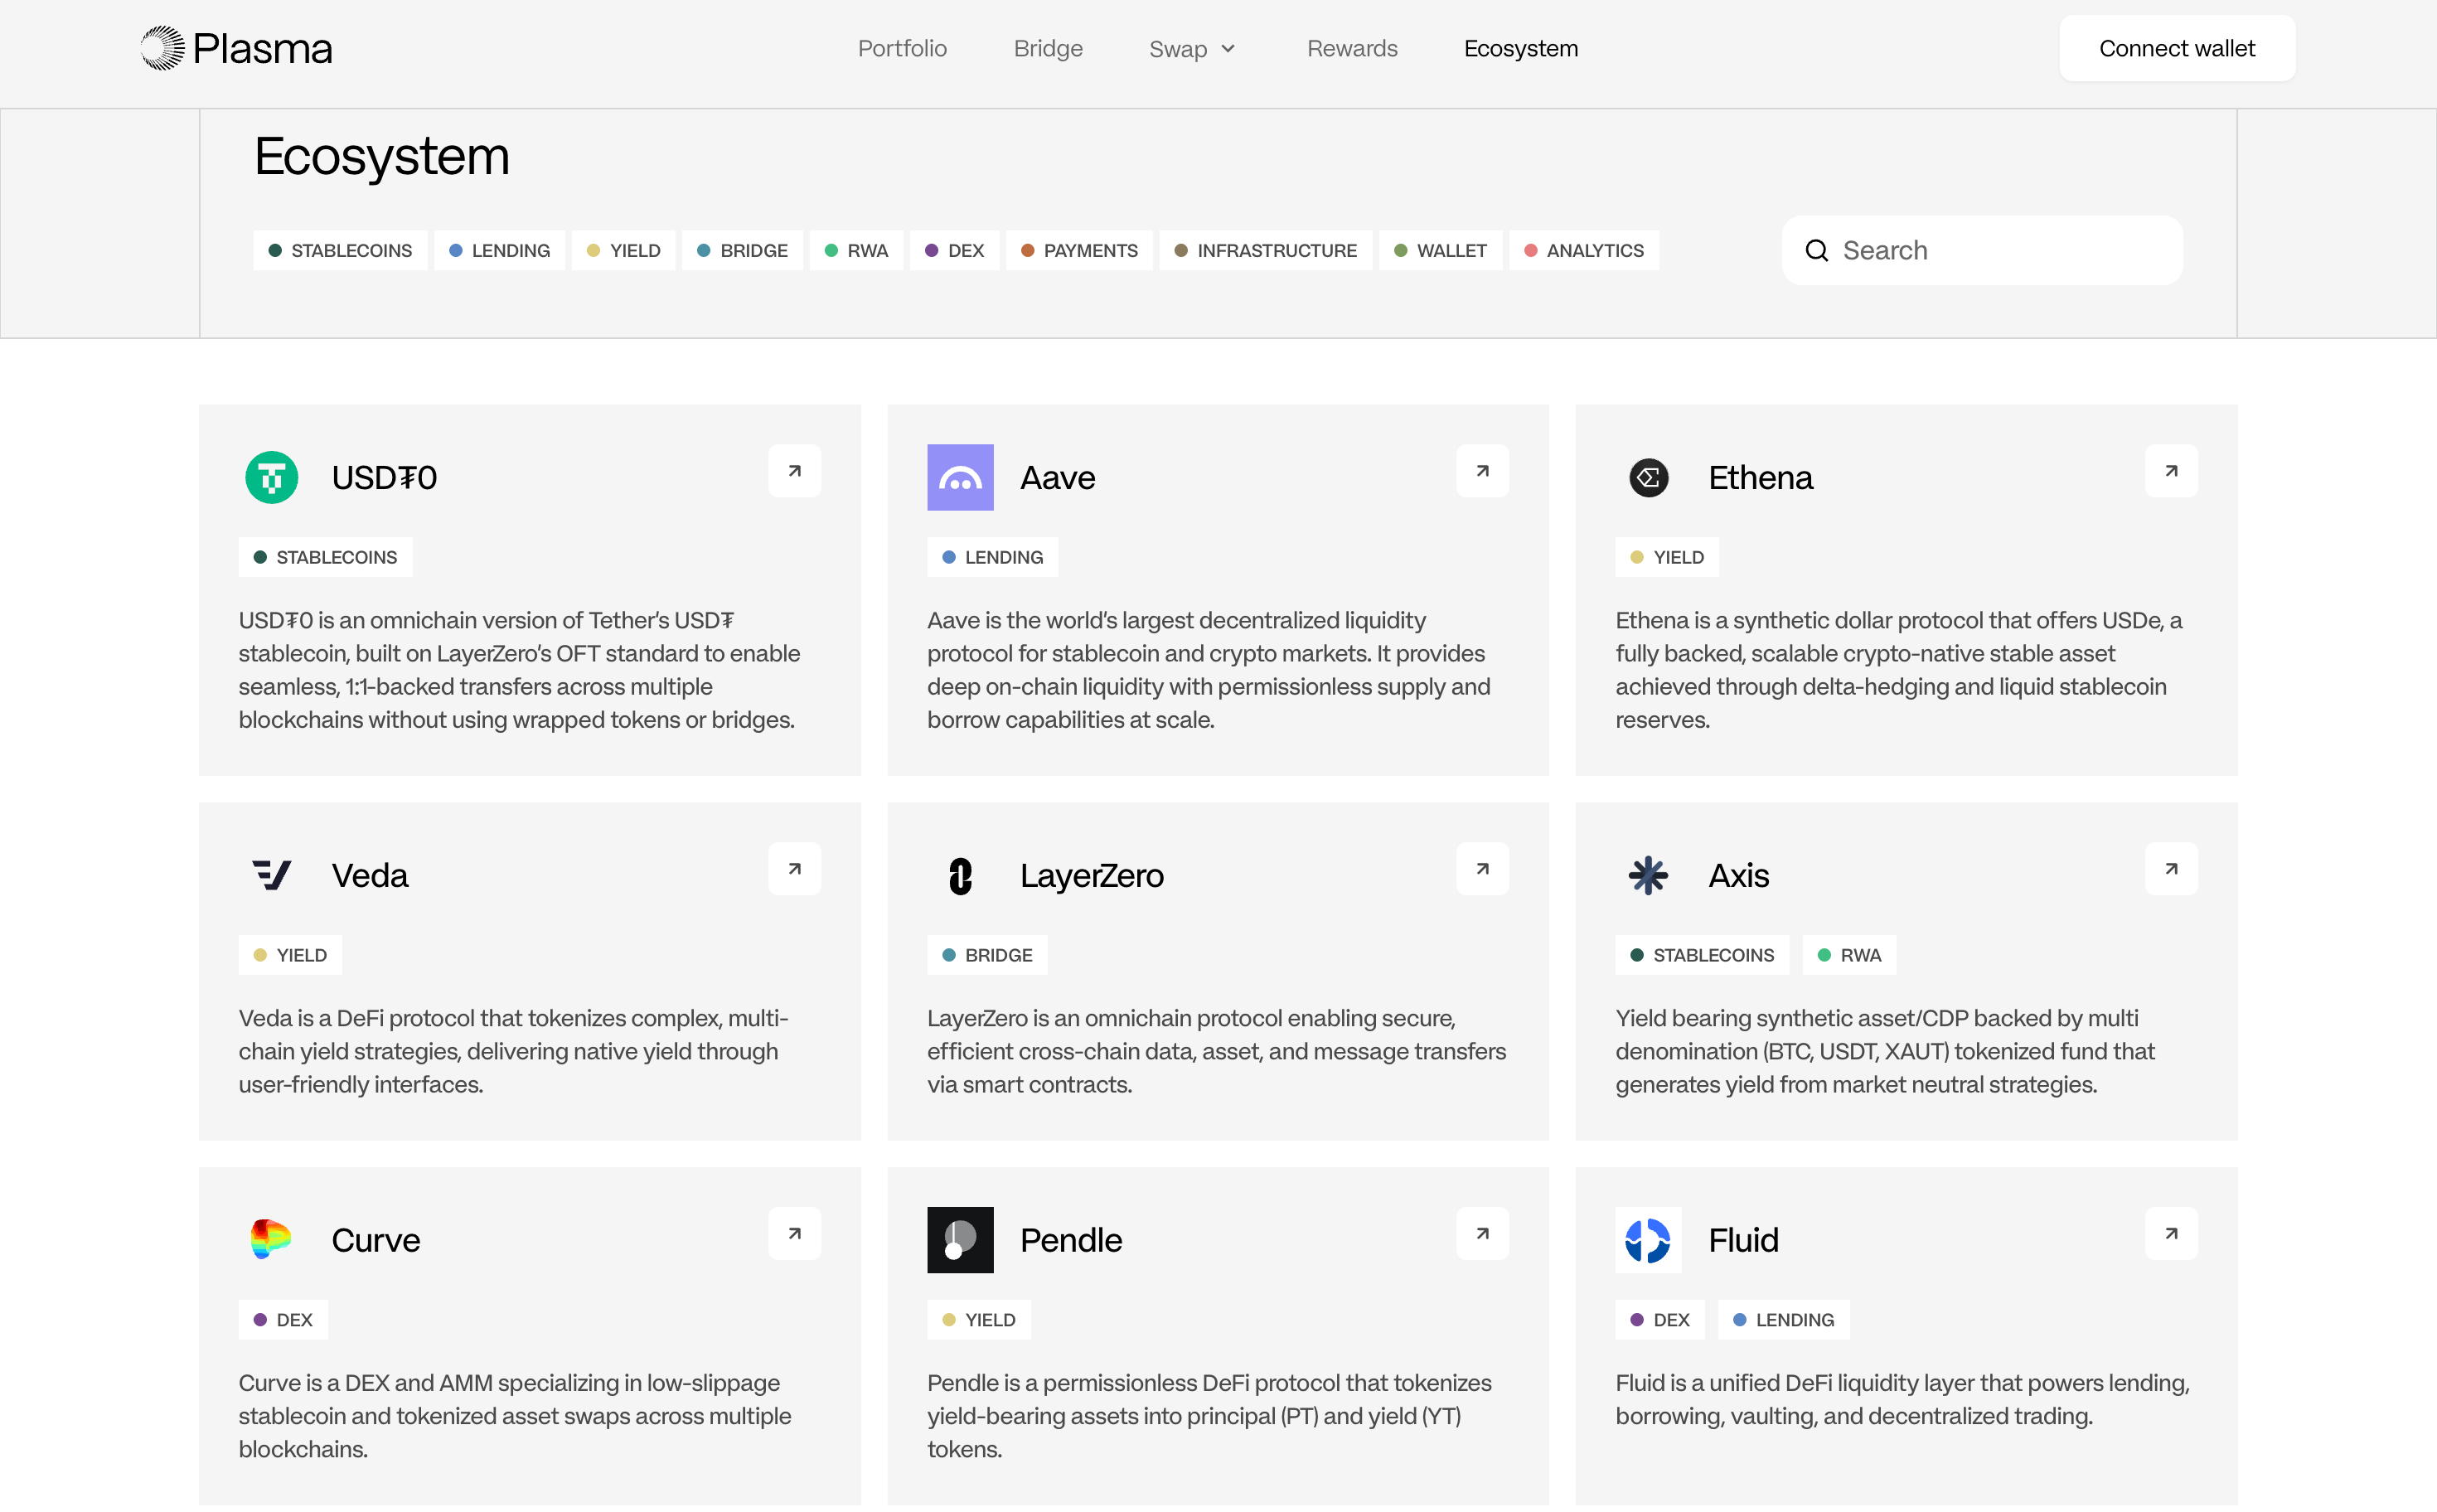Open LayerZero's external link arrow
This screenshot has width=2437, height=1512.
(x=1482, y=869)
